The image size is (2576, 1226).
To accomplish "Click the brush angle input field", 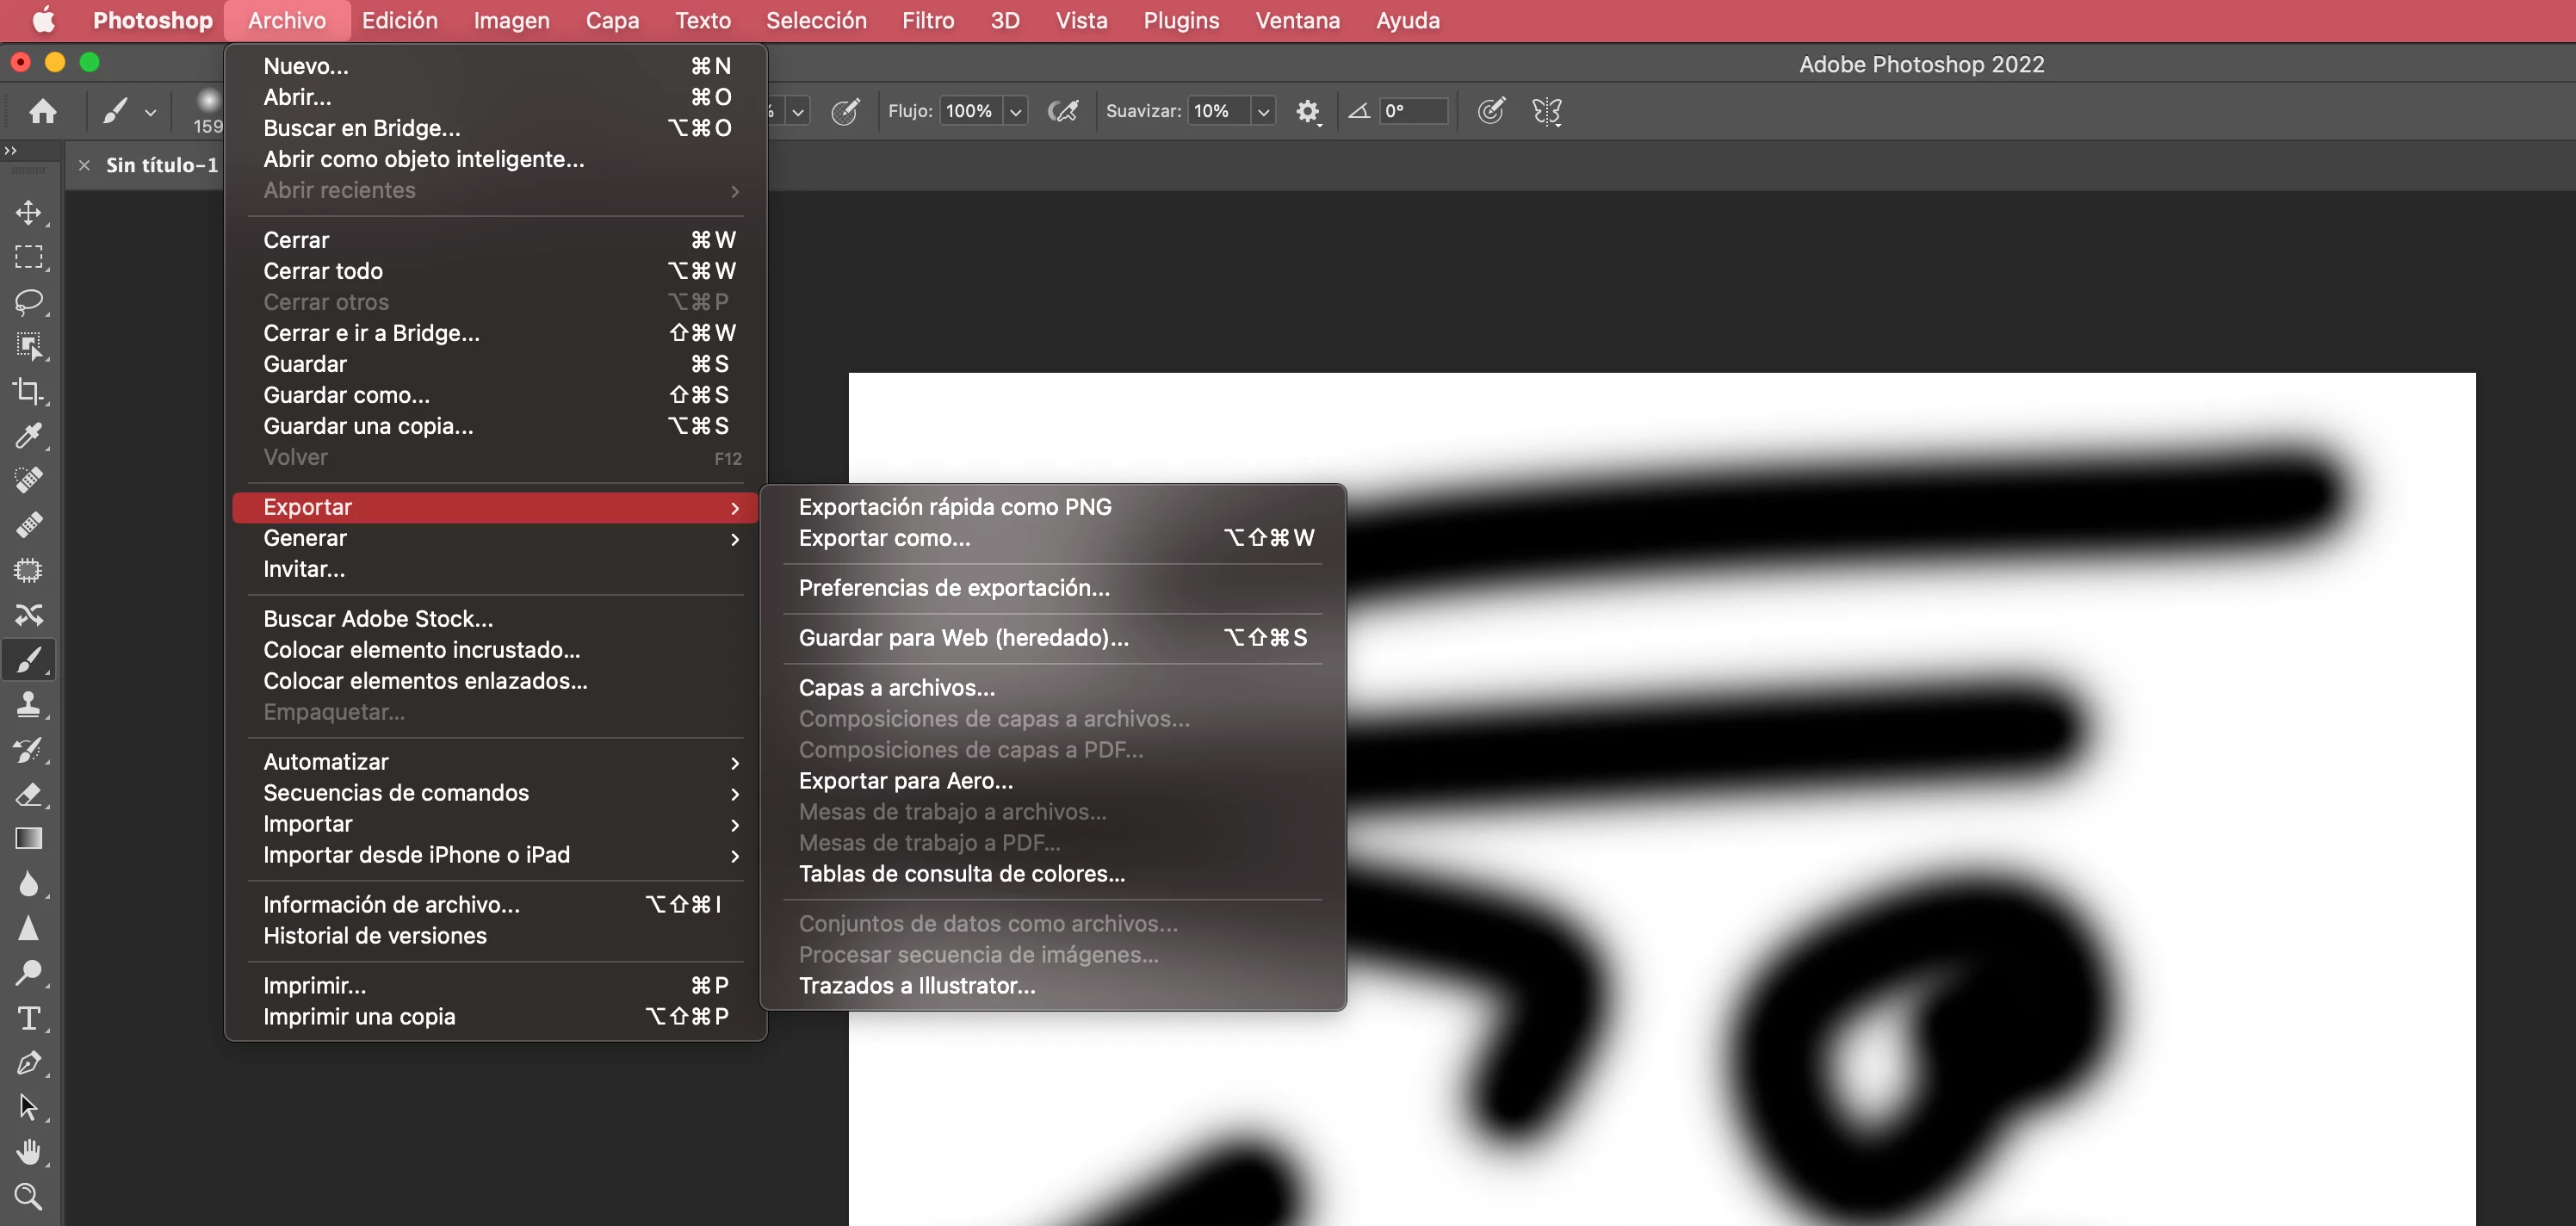I will coord(1412,111).
